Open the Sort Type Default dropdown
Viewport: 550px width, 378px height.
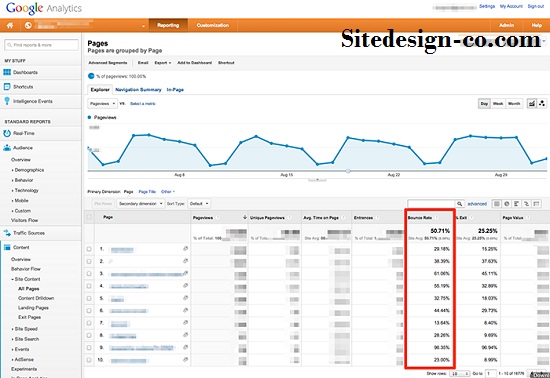tap(199, 204)
